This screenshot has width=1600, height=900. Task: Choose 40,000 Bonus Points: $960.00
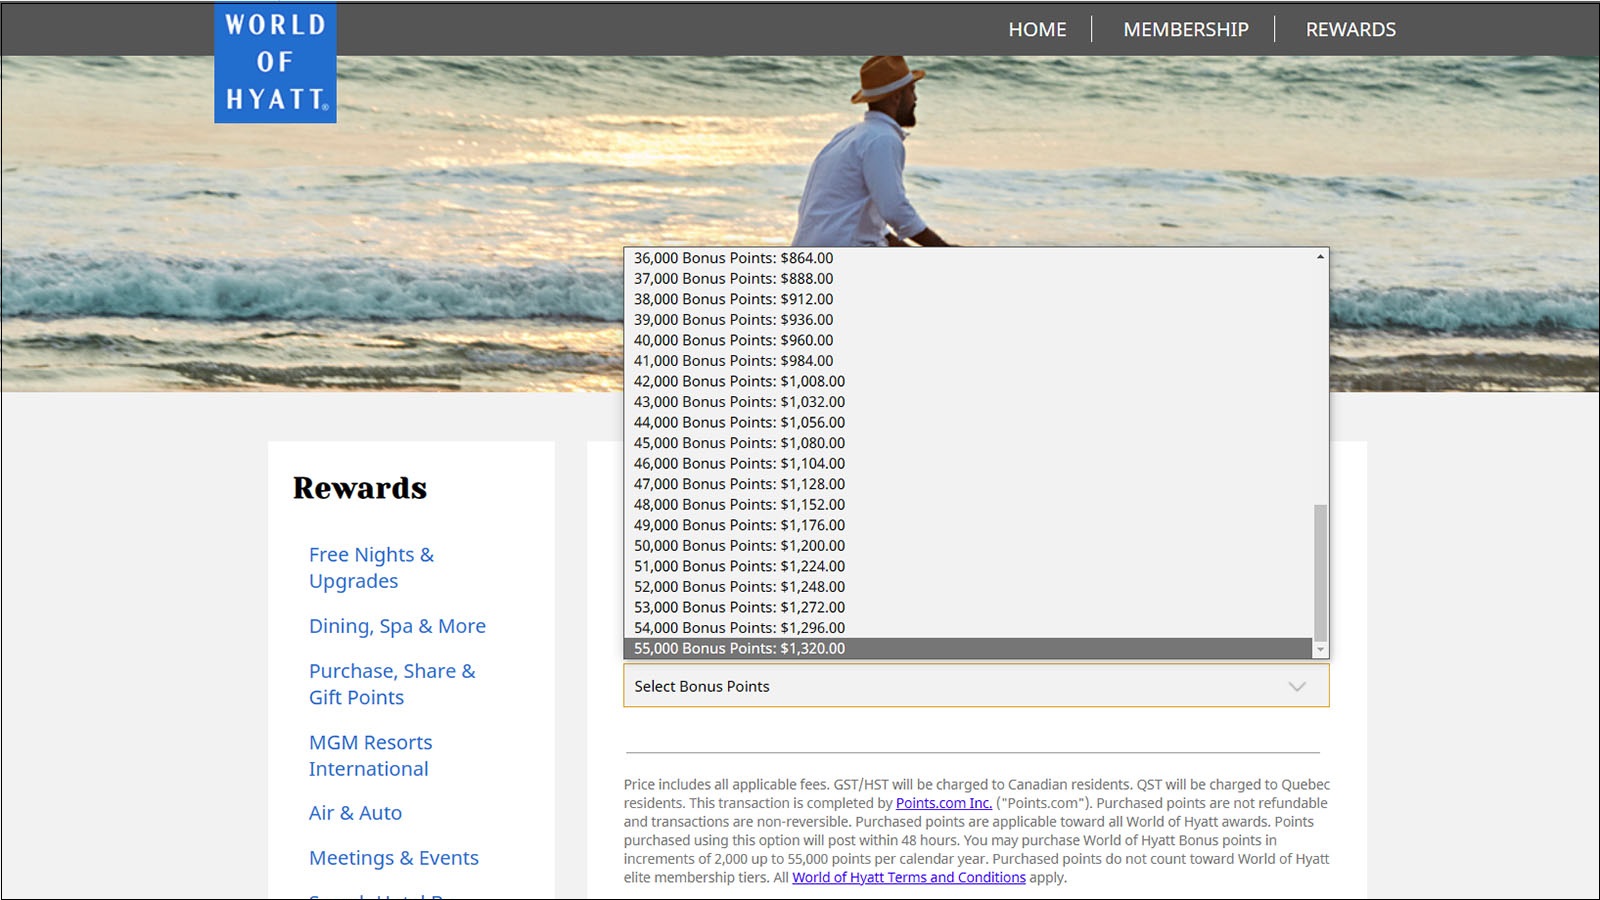(x=968, y=340)
